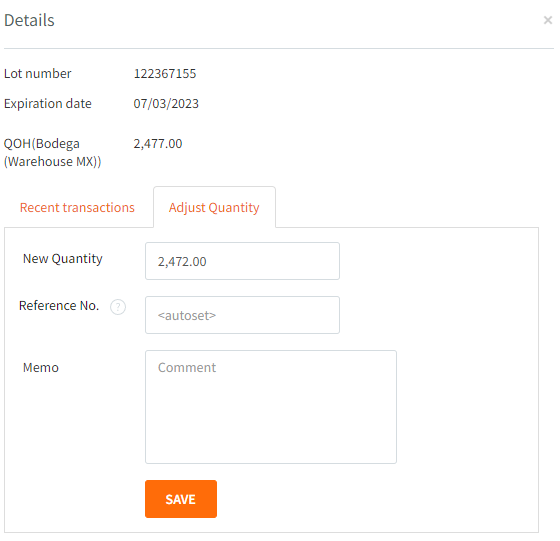Viewport: 560px width, 541px height.
Task: Click the Expiration date label
Action: [x=48, y=104]
